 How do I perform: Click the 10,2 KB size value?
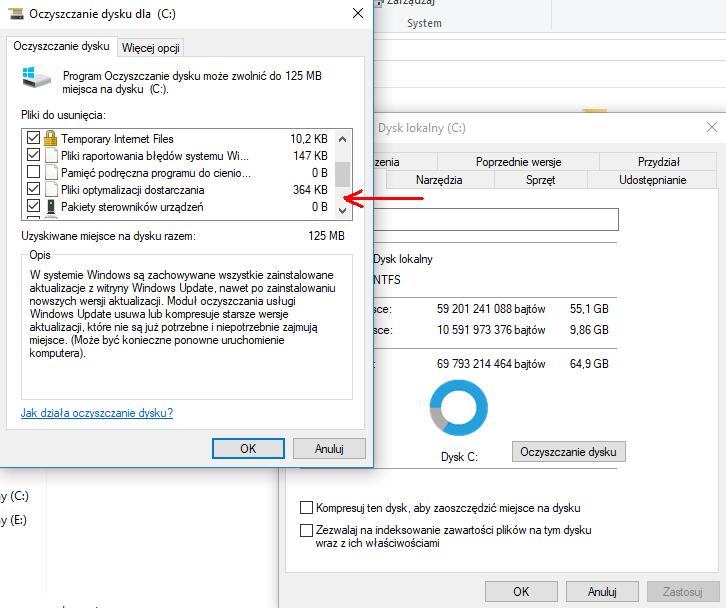pos(309,138)
